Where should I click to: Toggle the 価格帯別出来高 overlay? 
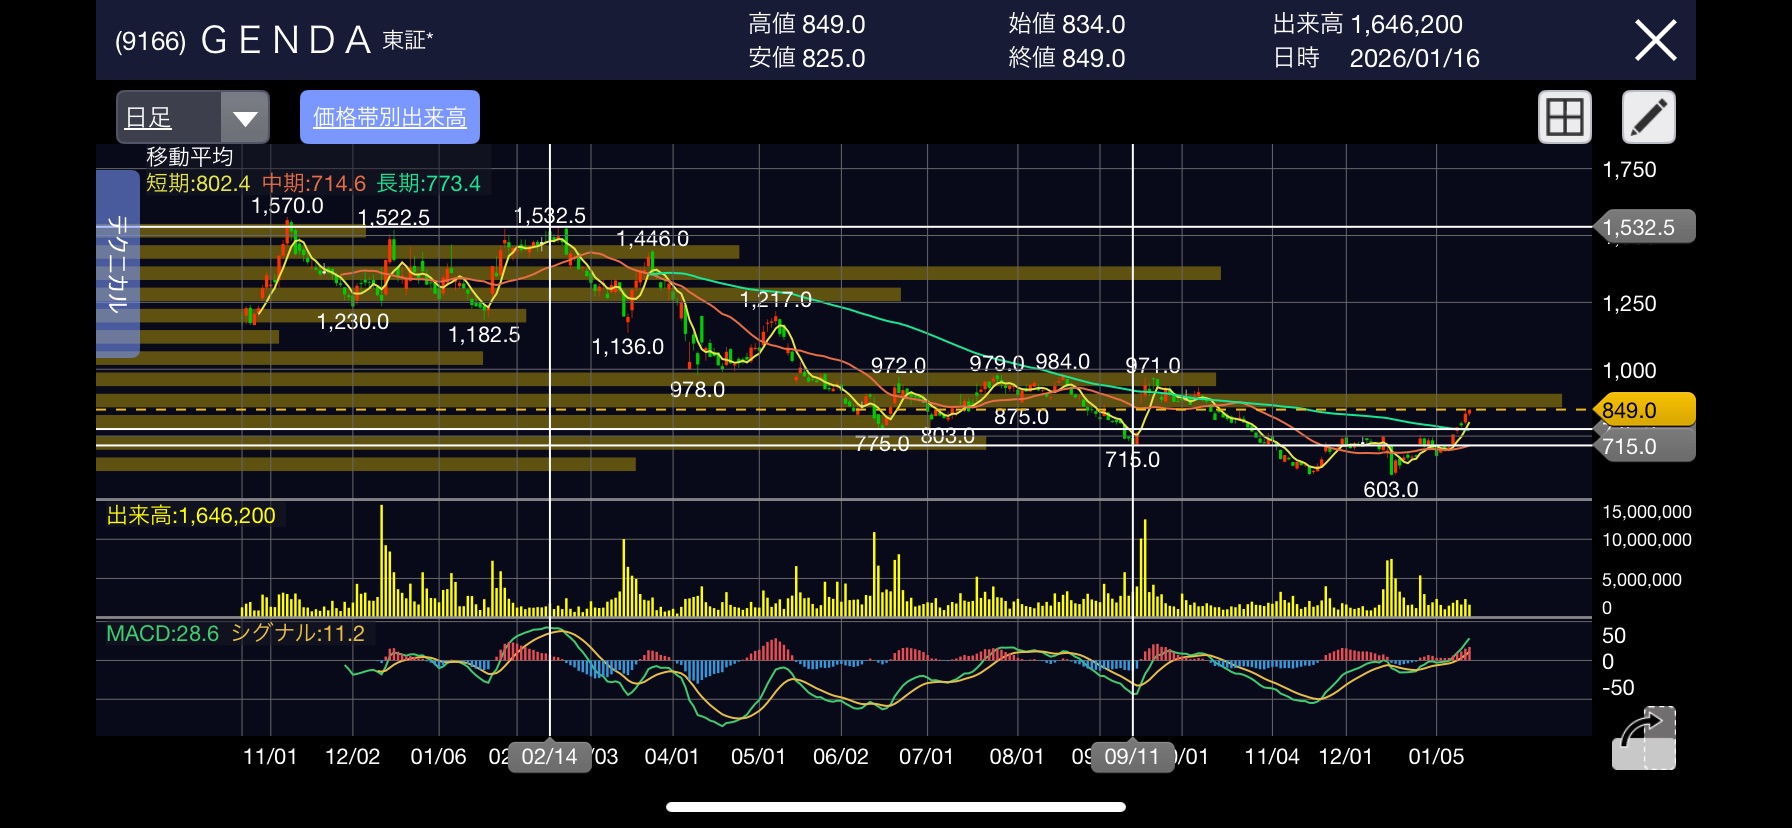(x=390, y=118)
